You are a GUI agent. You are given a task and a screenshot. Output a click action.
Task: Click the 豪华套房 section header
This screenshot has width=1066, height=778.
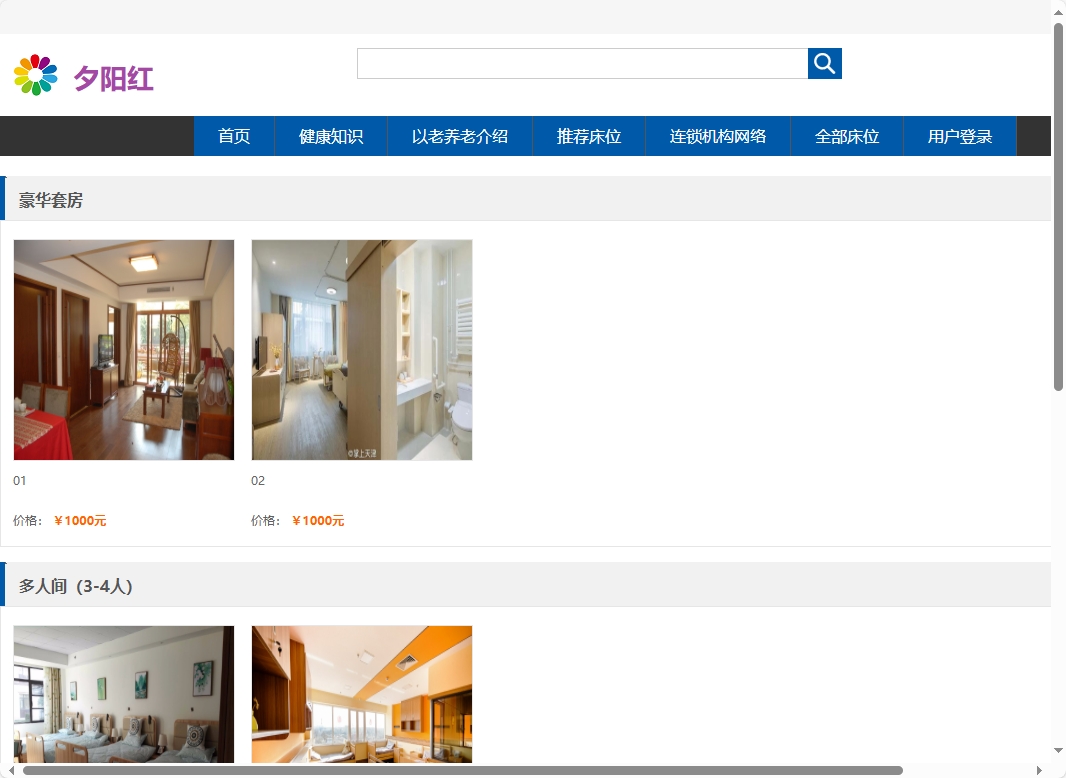pyautogui.click(x=52, y=201)
